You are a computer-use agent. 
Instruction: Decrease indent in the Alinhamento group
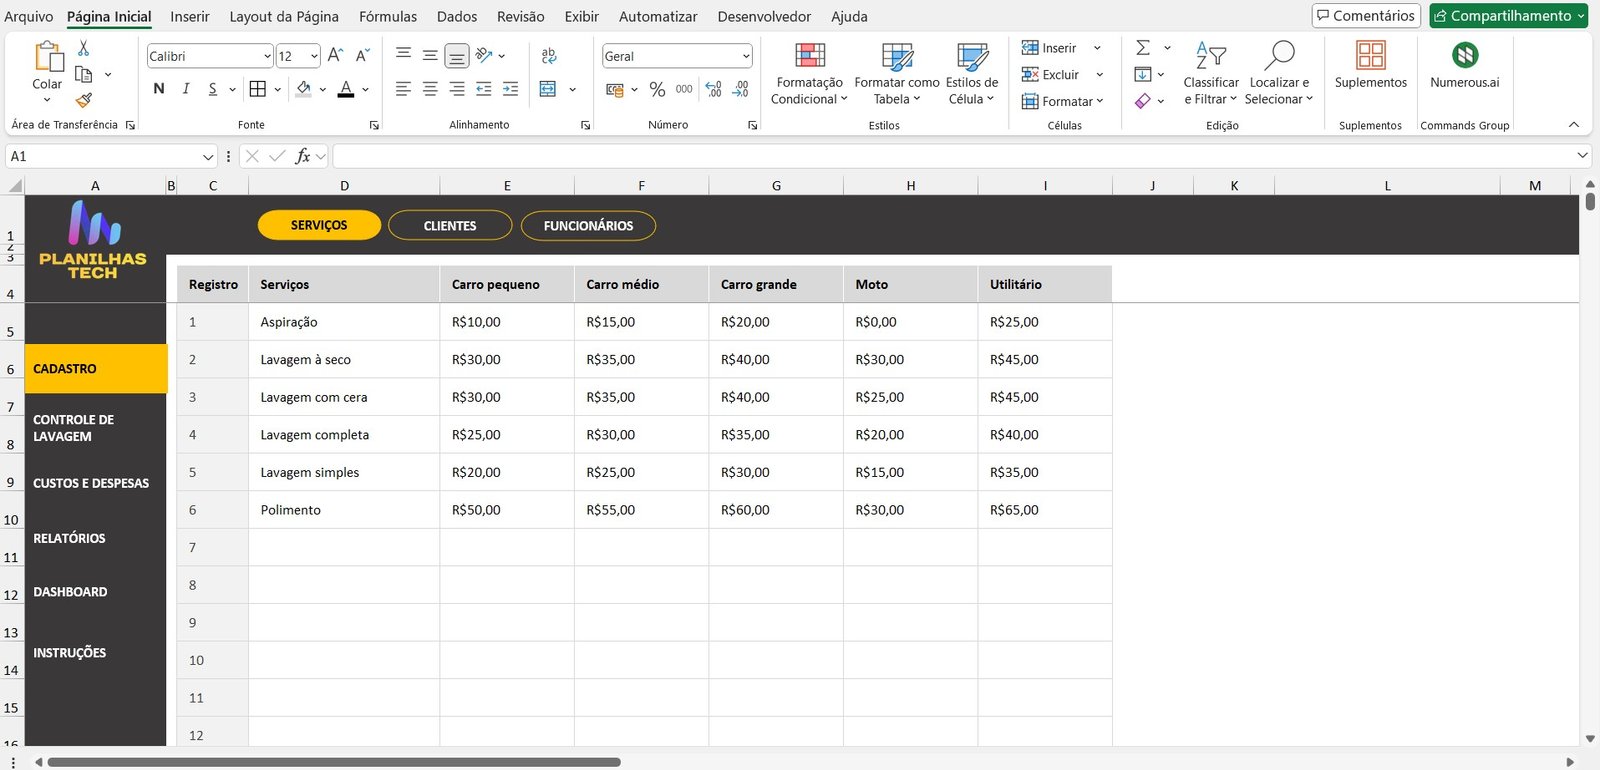[x=484, y=89]
